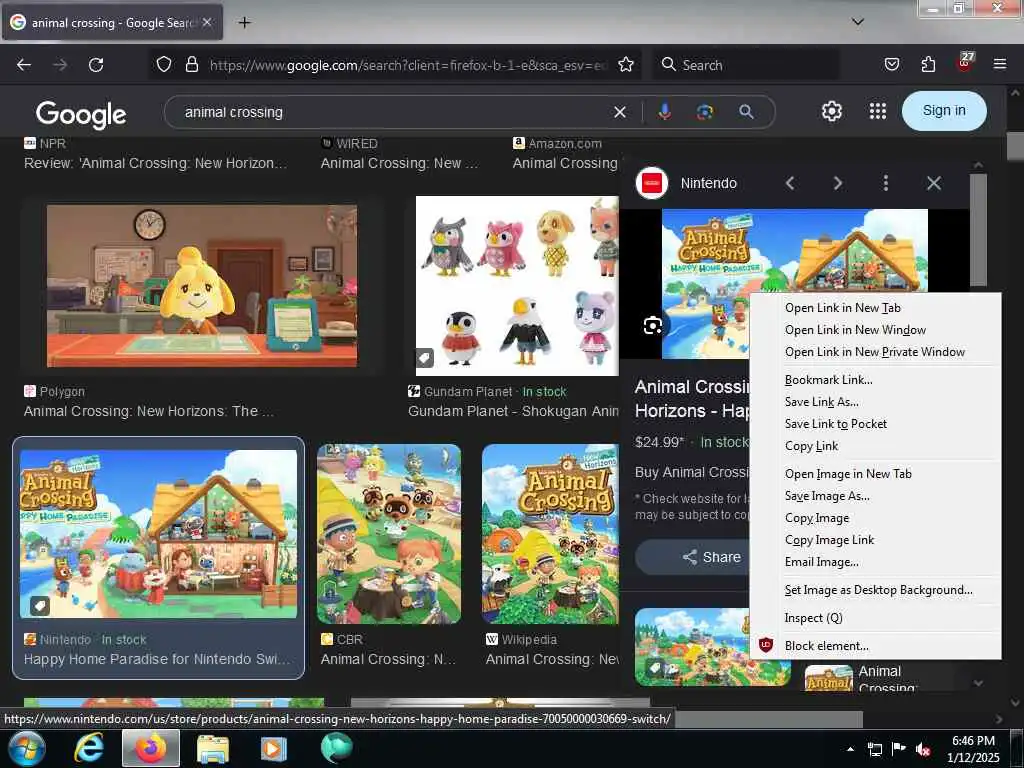Open the CBR Animal Crossing result

(388, 660)
